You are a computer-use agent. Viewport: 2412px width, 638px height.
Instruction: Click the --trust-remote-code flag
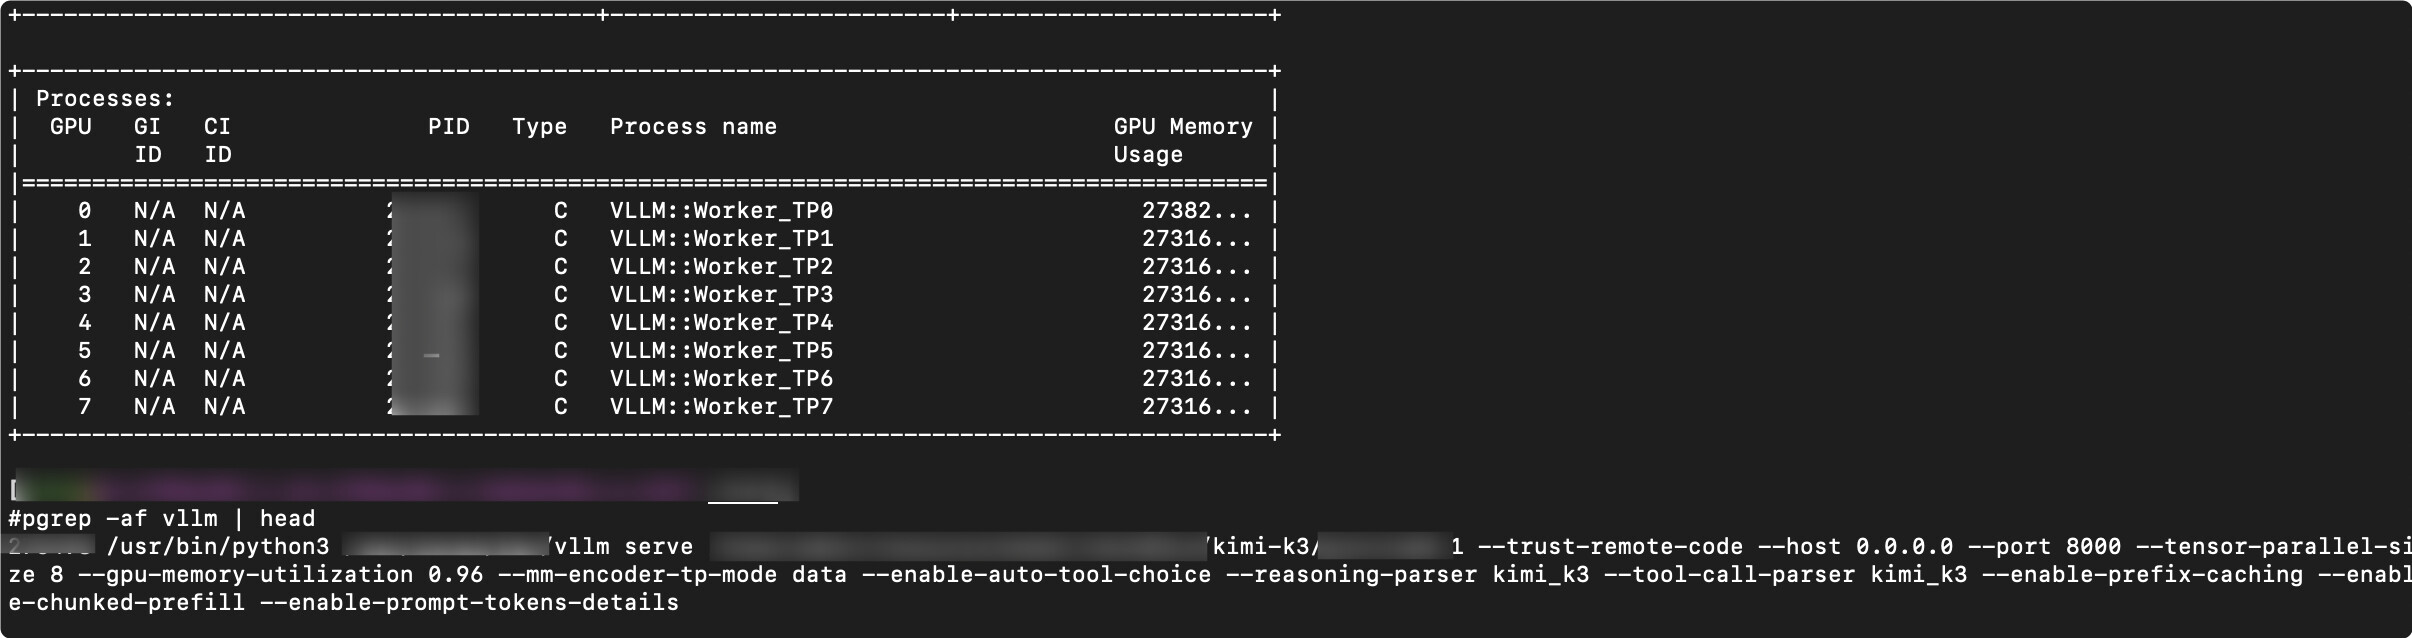click(1610, 547)
